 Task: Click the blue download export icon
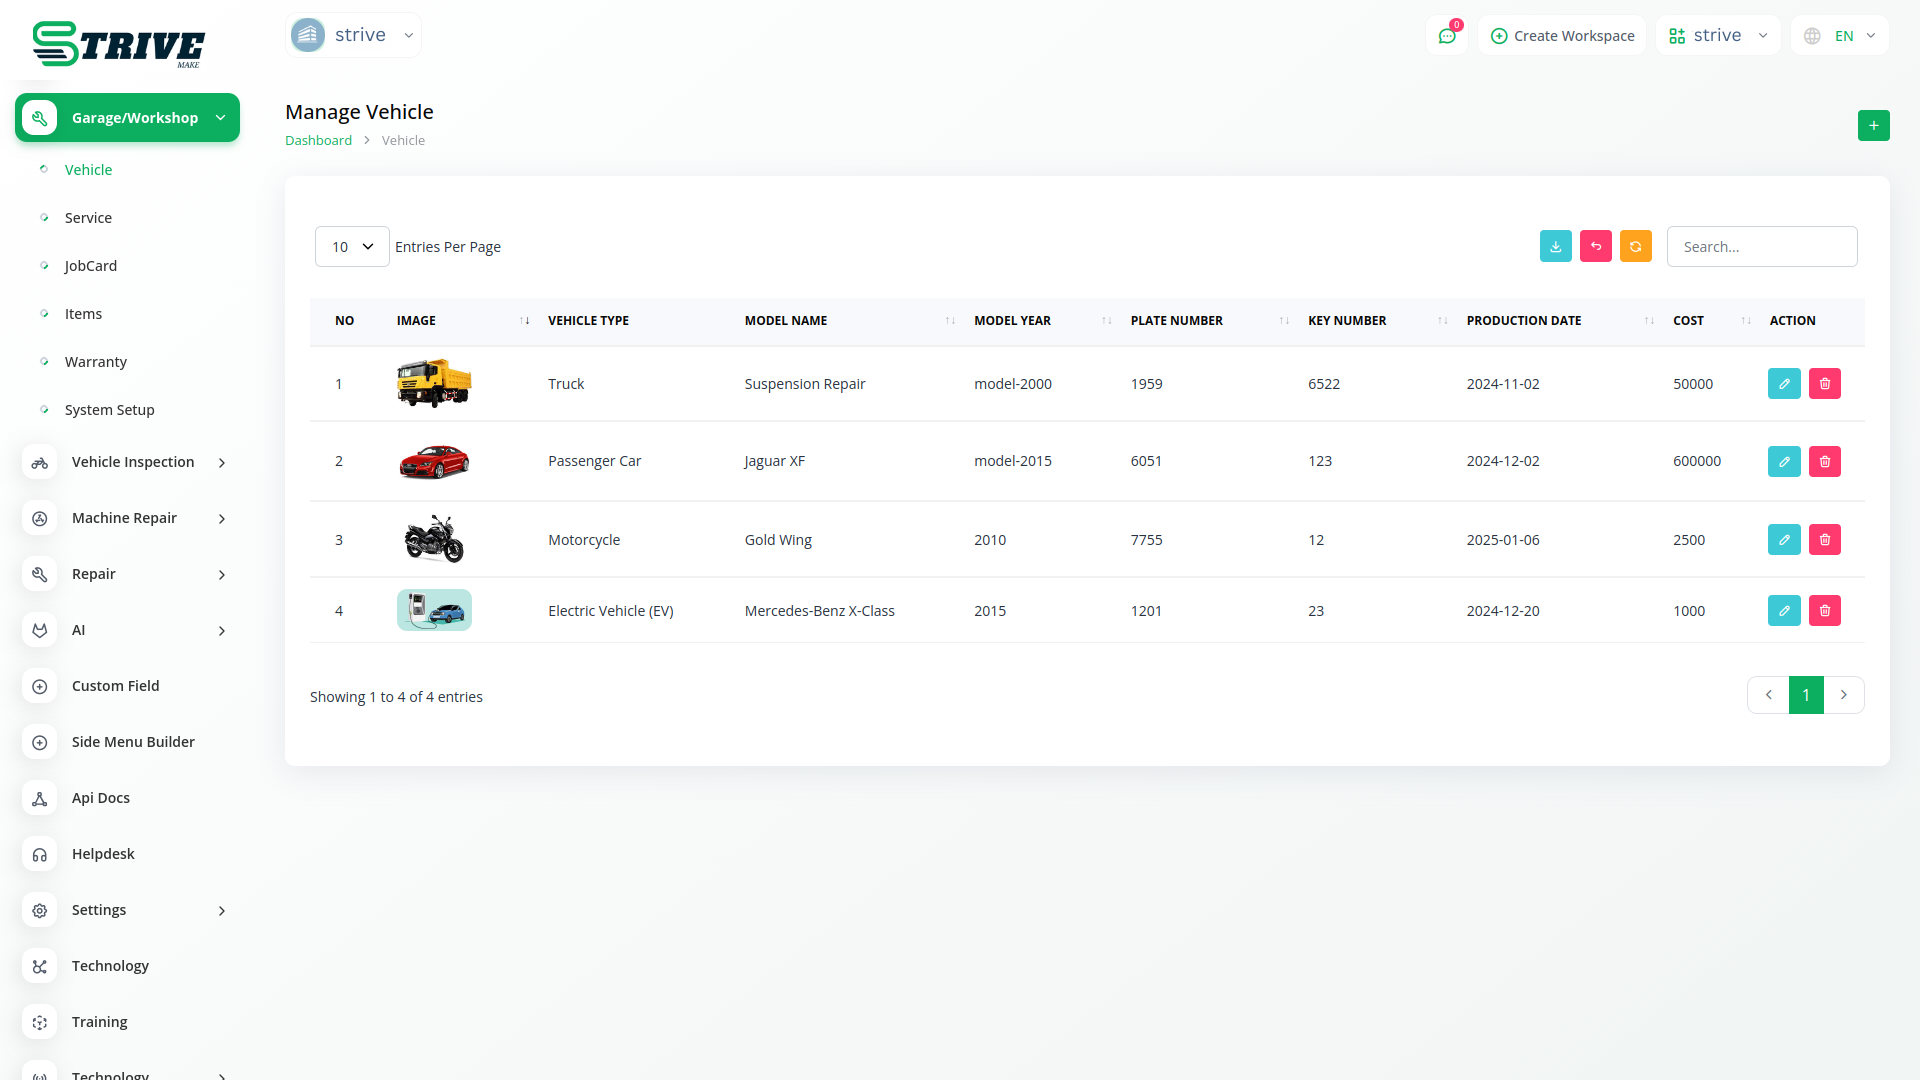pos(1555,246)
